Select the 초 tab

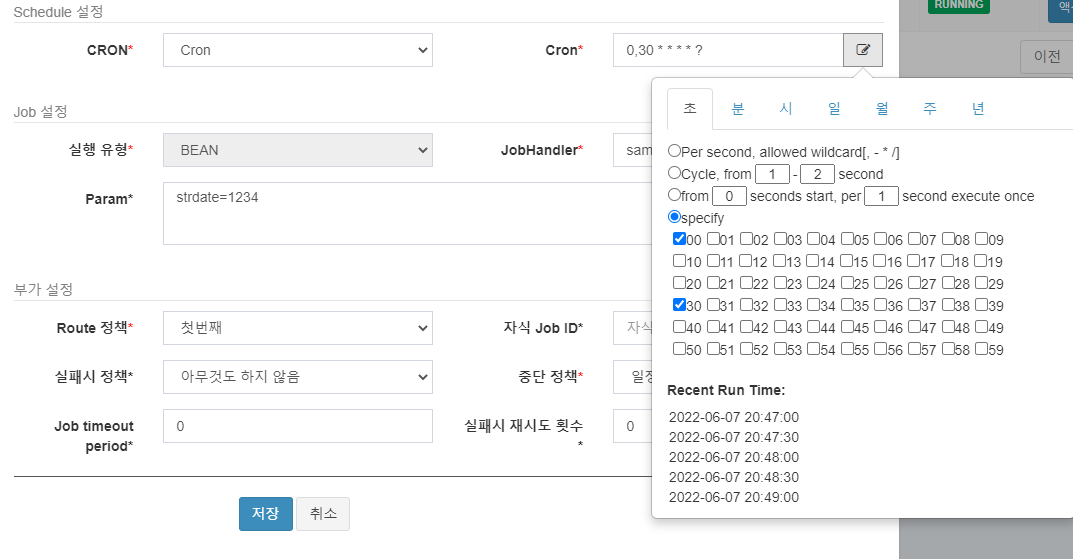[x=690, y=108]
